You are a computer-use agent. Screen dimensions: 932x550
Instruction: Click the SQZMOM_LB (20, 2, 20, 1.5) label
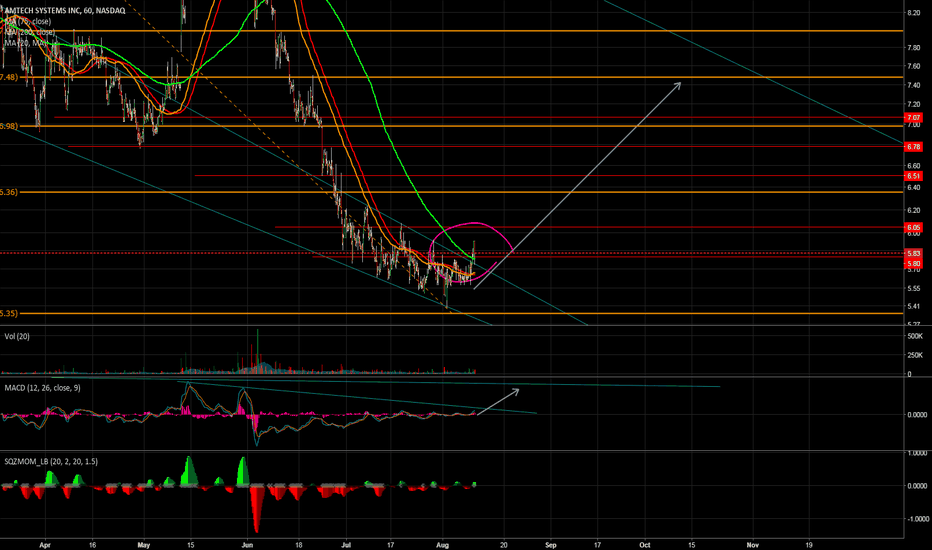pos(51,461)
